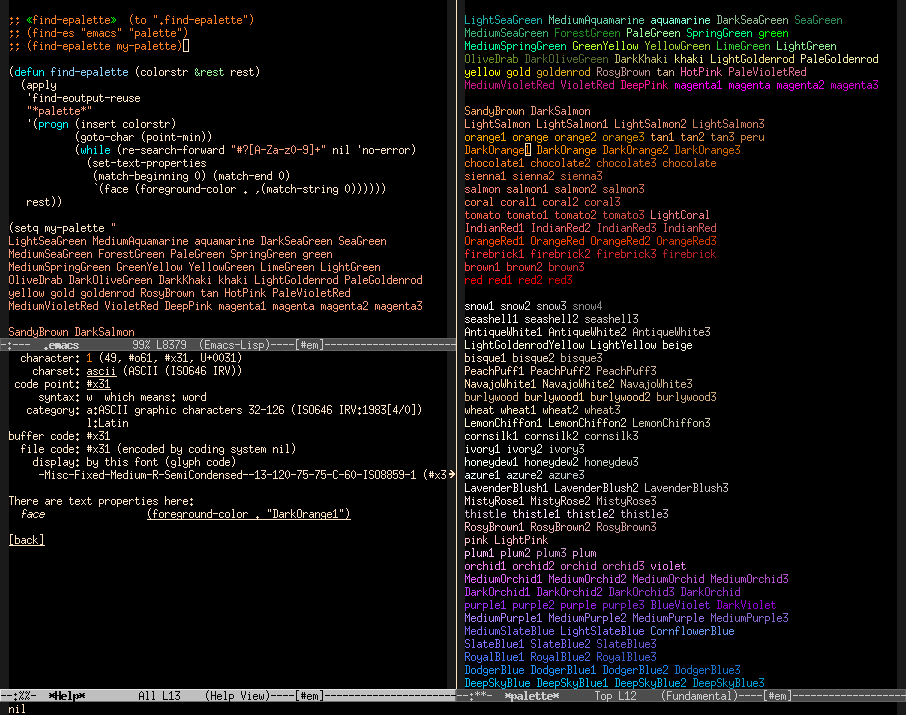Viewport: 906px width, 715px height.
Task: Click the (find-es "emacs" "palette") comment line
Action: click(x=98, y=33)
